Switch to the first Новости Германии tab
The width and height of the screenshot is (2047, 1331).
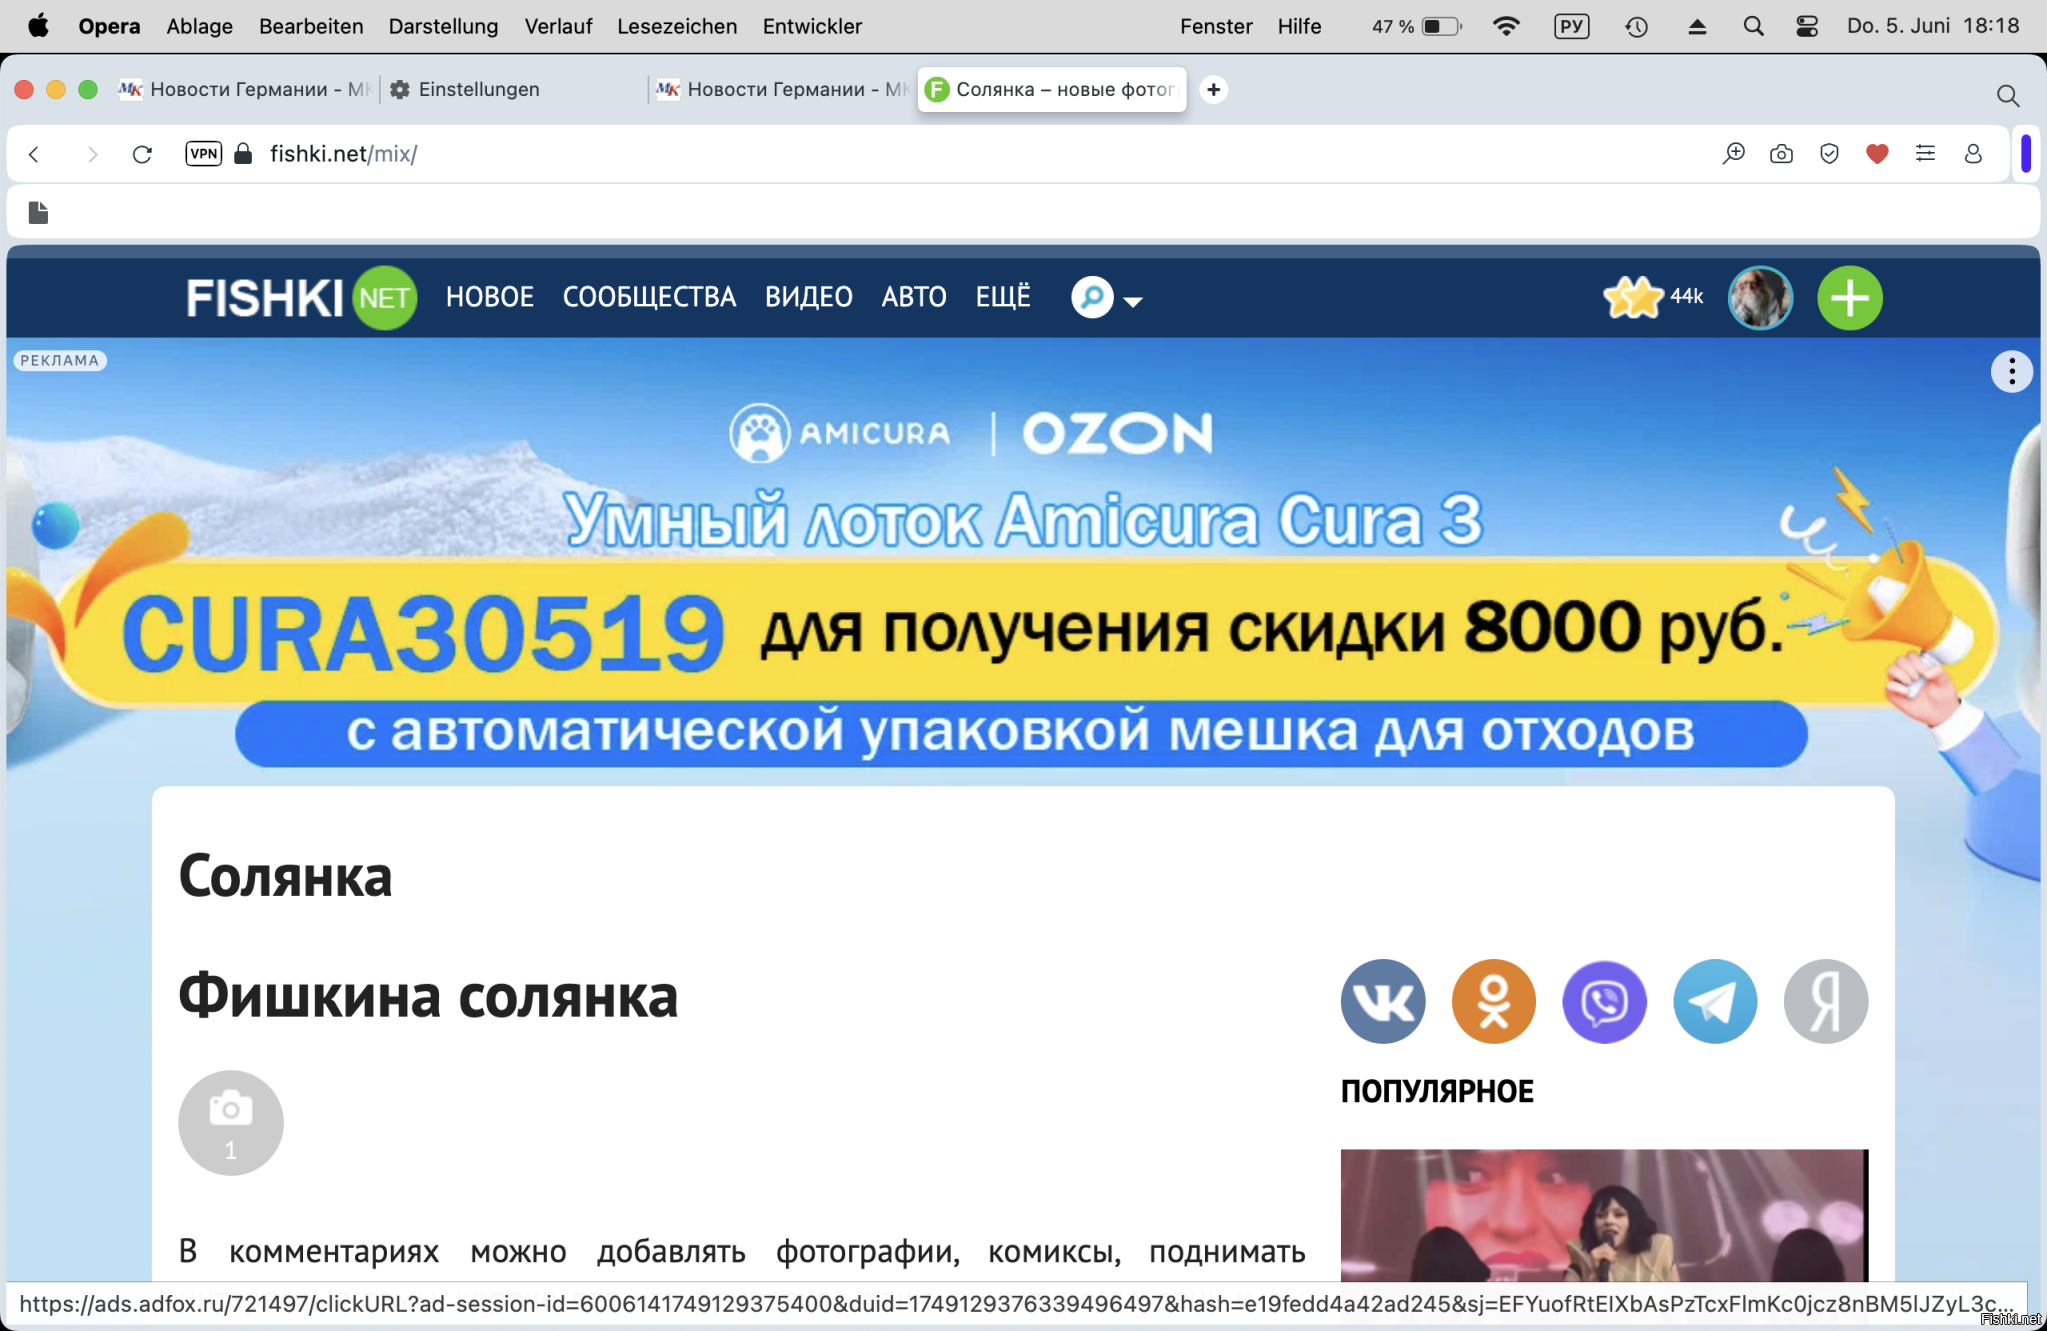coord(244,90)
